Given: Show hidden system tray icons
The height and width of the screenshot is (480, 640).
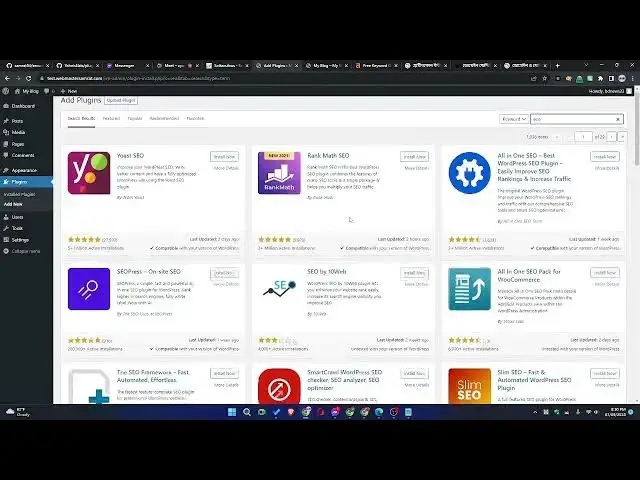Looking at the screenshot, I should (x=535, y=412).
